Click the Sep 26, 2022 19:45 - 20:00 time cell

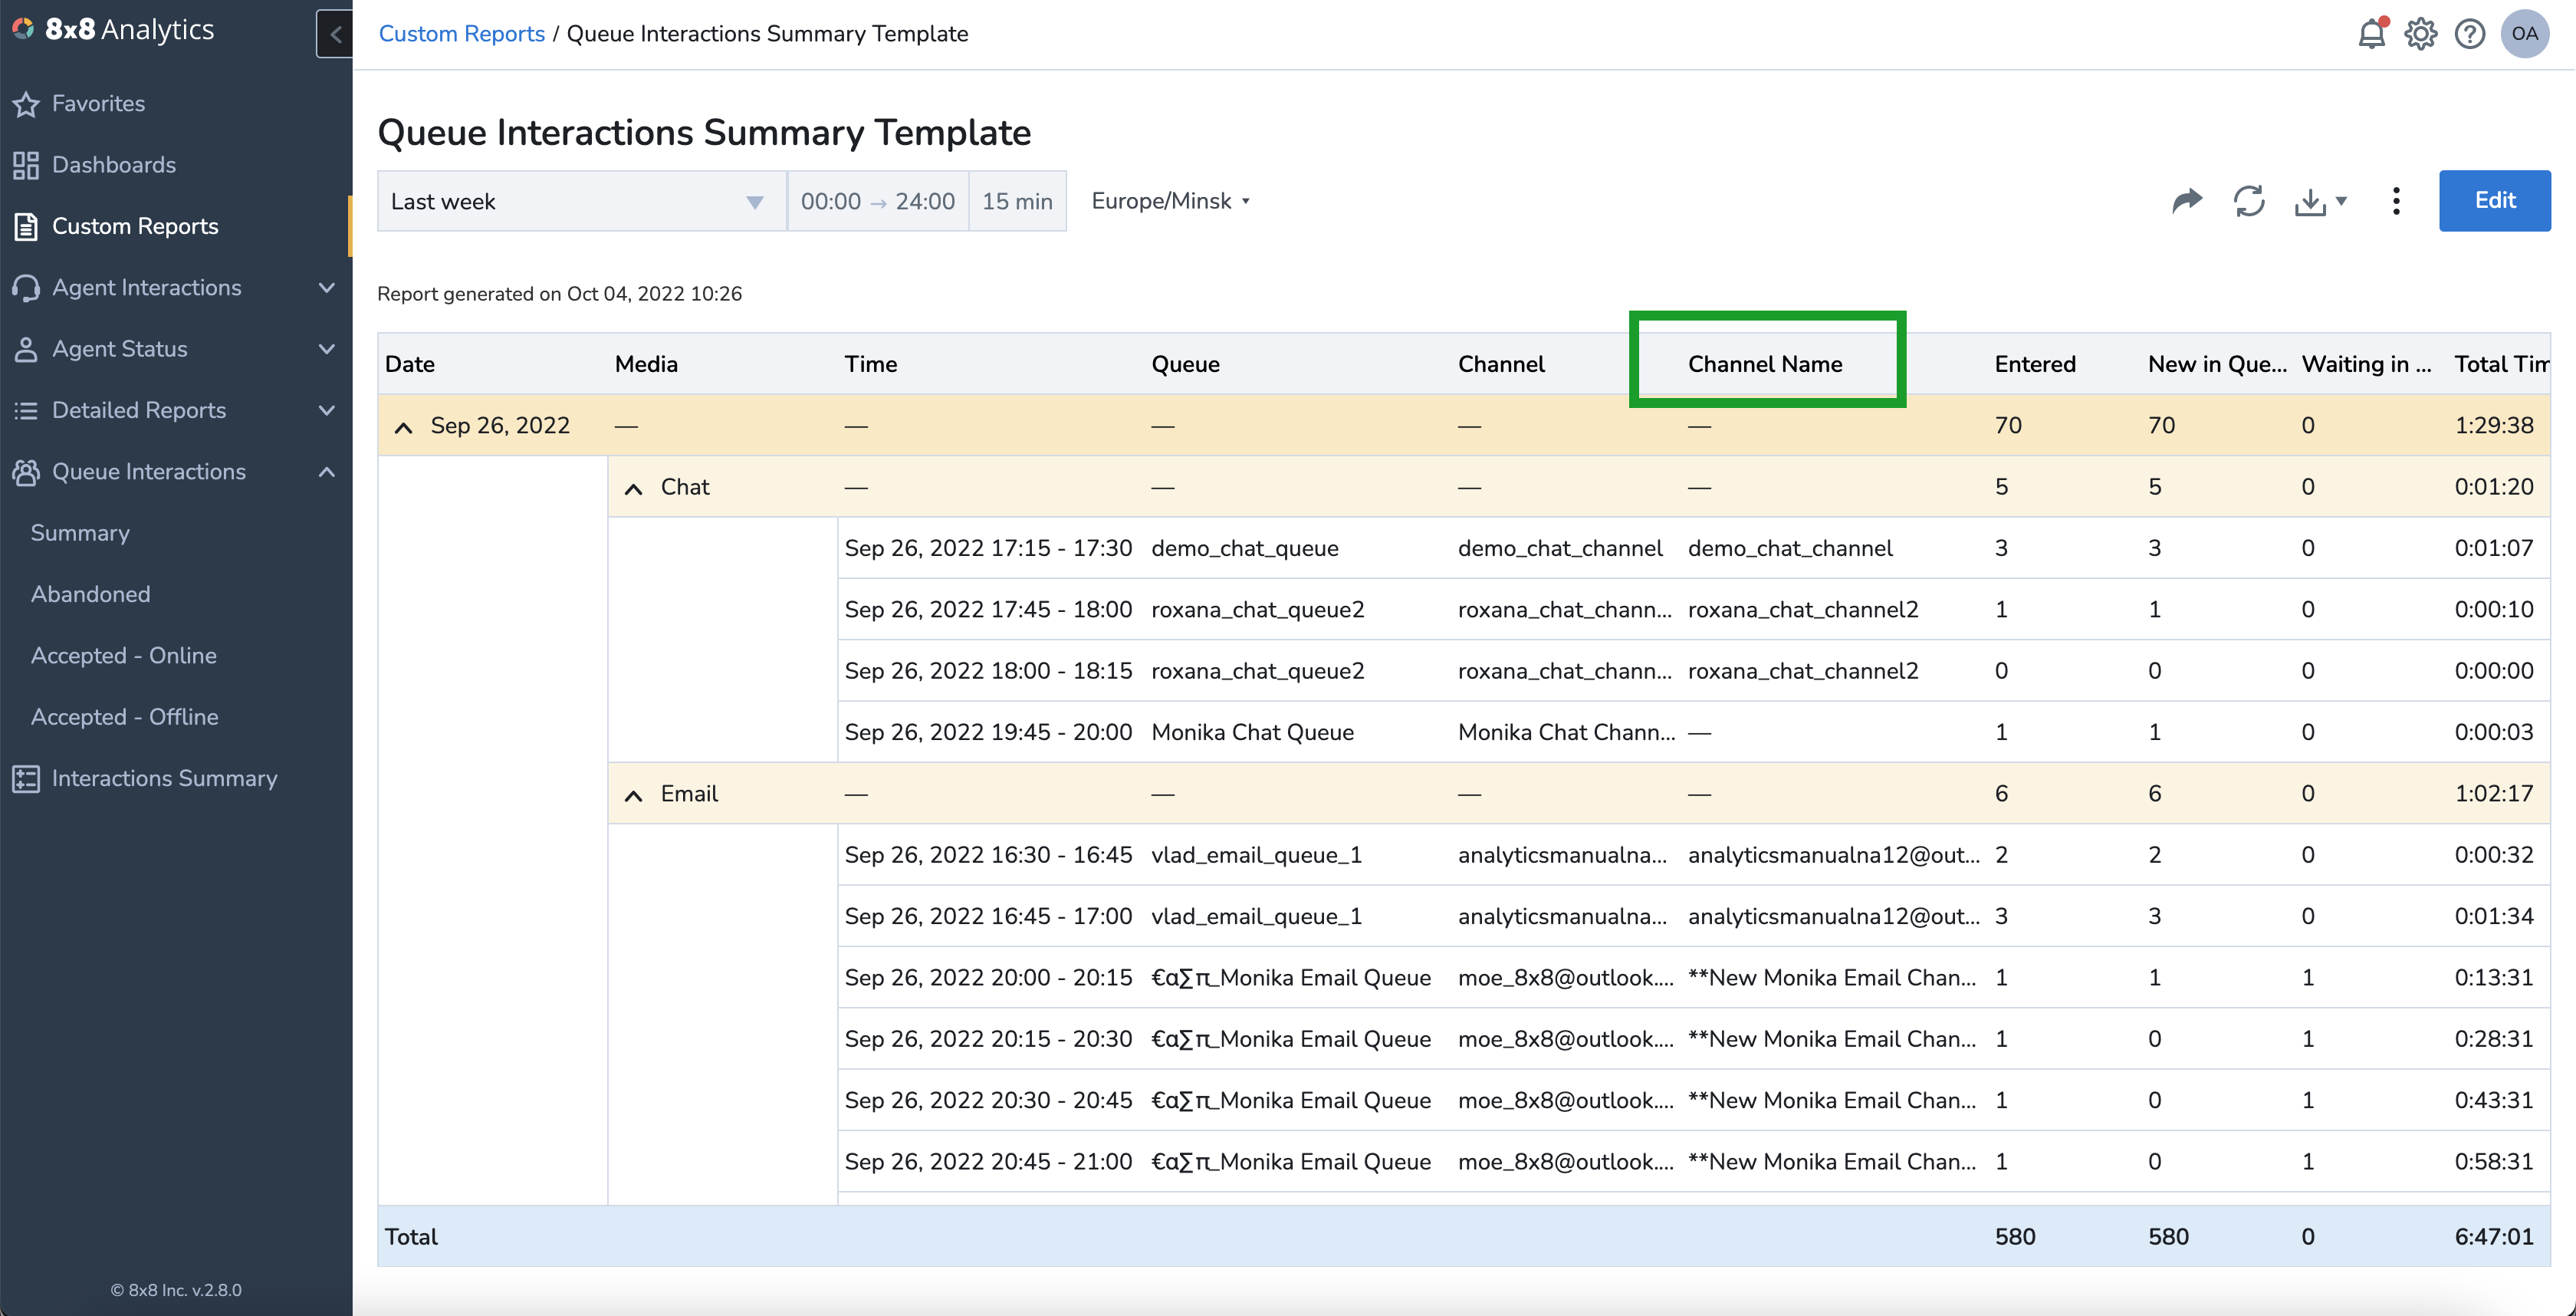click(988, 733)
